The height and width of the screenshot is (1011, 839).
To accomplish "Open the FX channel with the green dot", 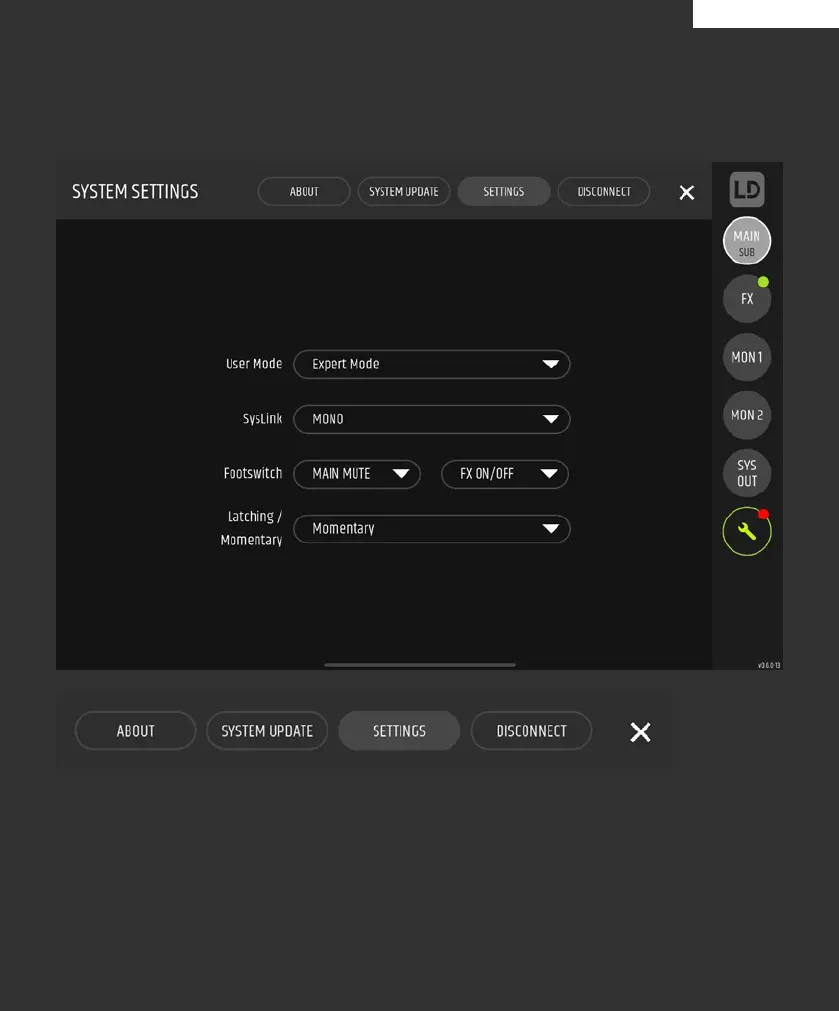I will coord(747,299).
